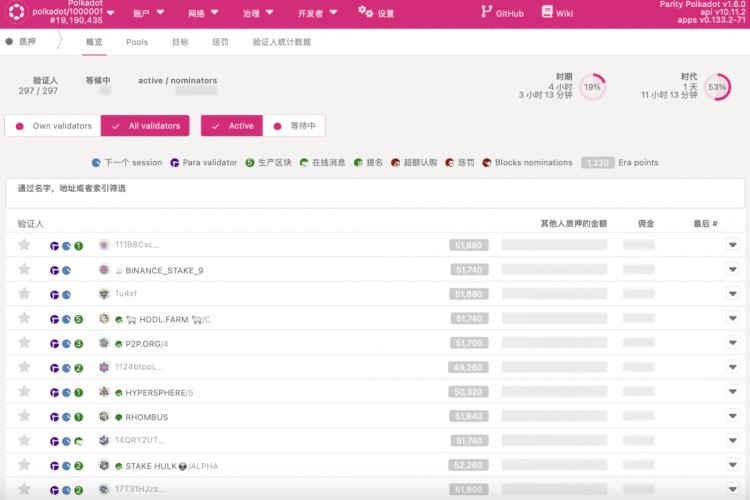Expand details for 1124btppL row
The image size is (750, 500).
733,367
